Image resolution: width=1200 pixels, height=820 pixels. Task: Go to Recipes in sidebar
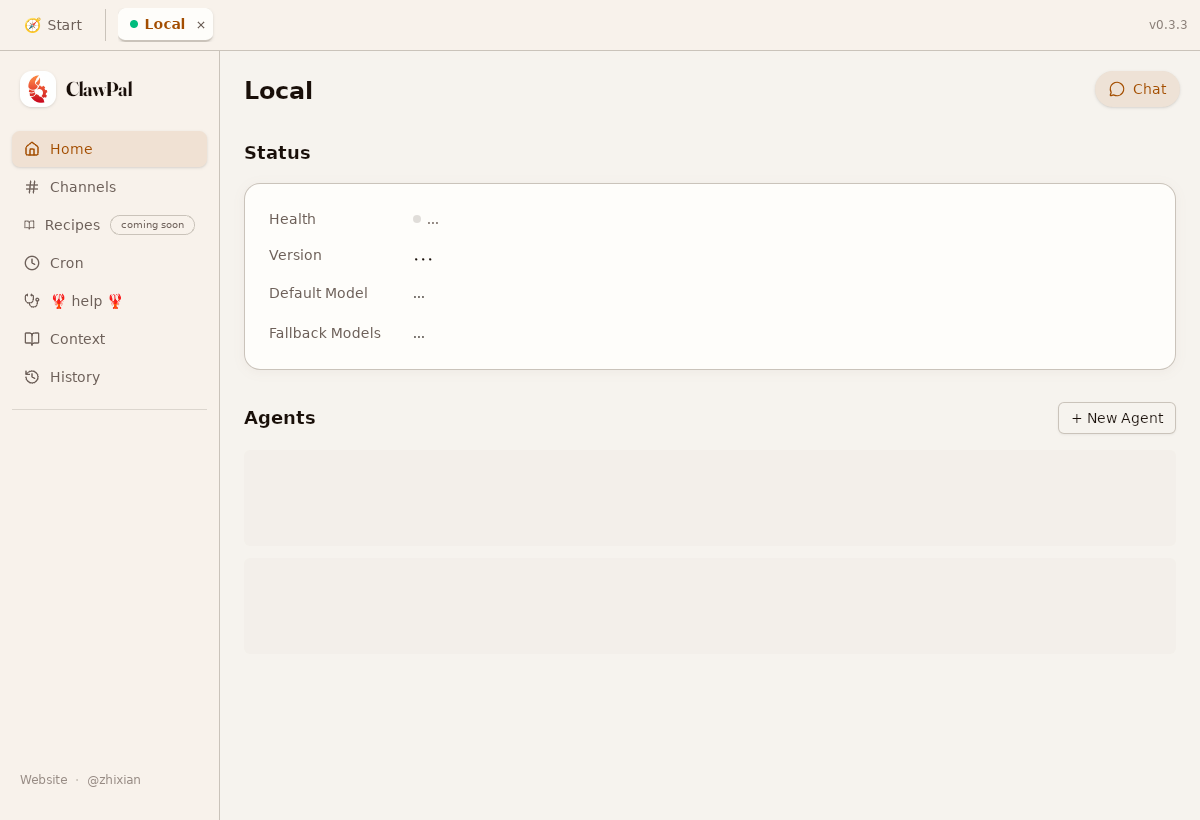[110, 225]
